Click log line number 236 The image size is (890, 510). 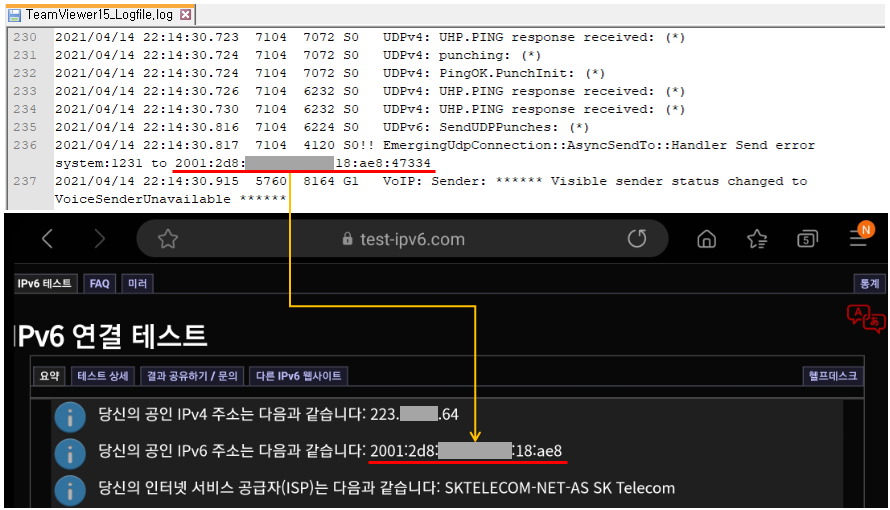pyautogui.click(x=25, y=145)
